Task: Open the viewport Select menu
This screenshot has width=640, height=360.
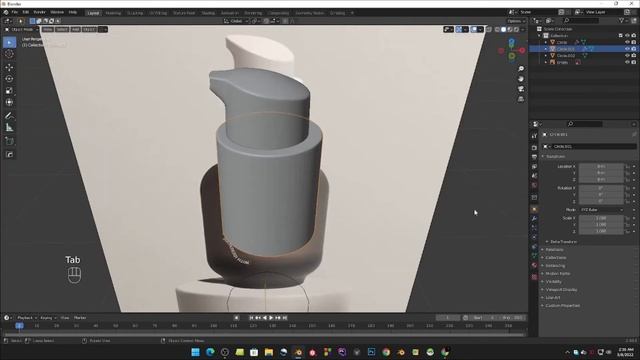Action: 62,29
